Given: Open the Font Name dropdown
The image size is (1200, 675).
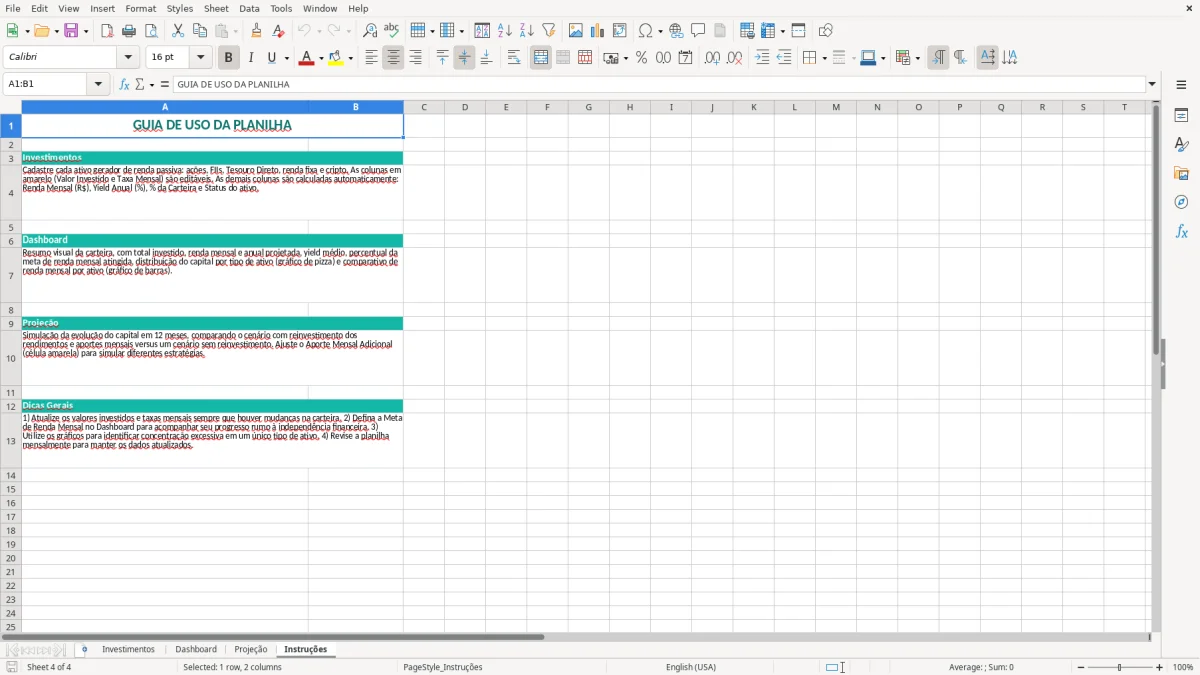Looking at the screenshot, I should coord(128,58).
